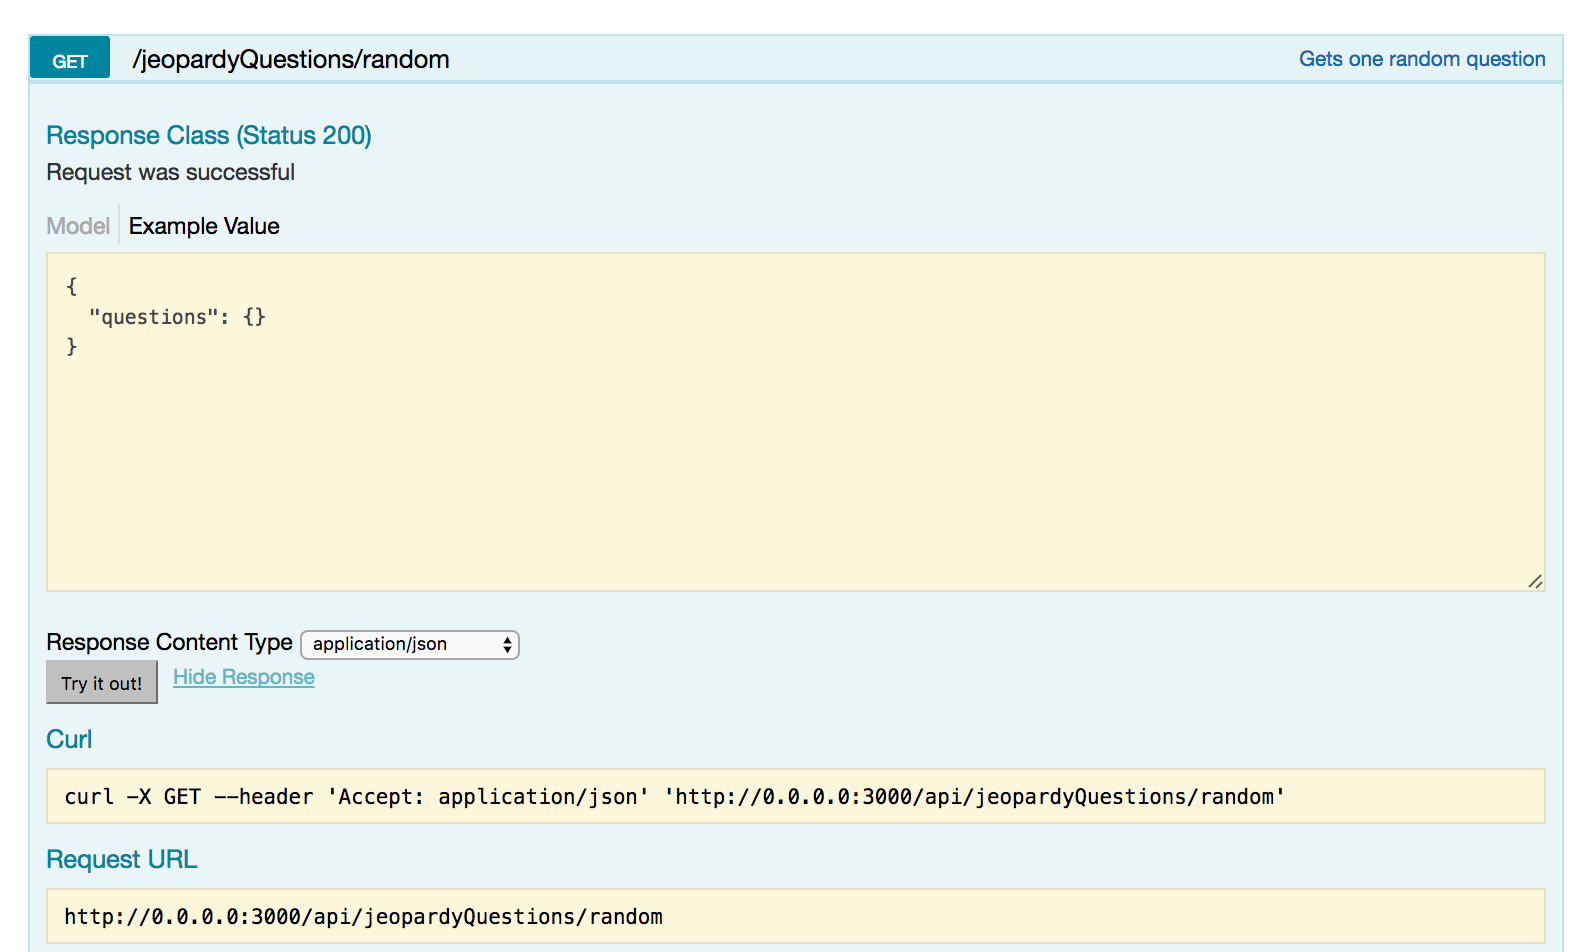Click the Curl section heading

tap(69, 739)
